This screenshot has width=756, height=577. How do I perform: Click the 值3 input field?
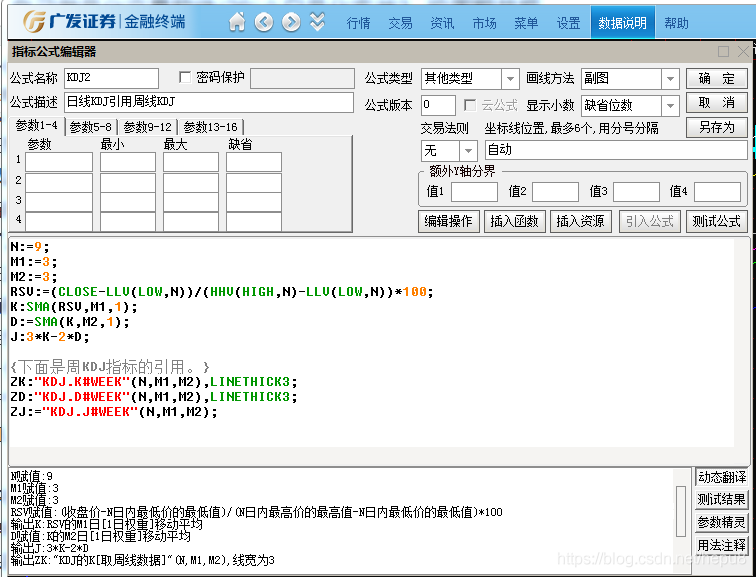(636, 192)
